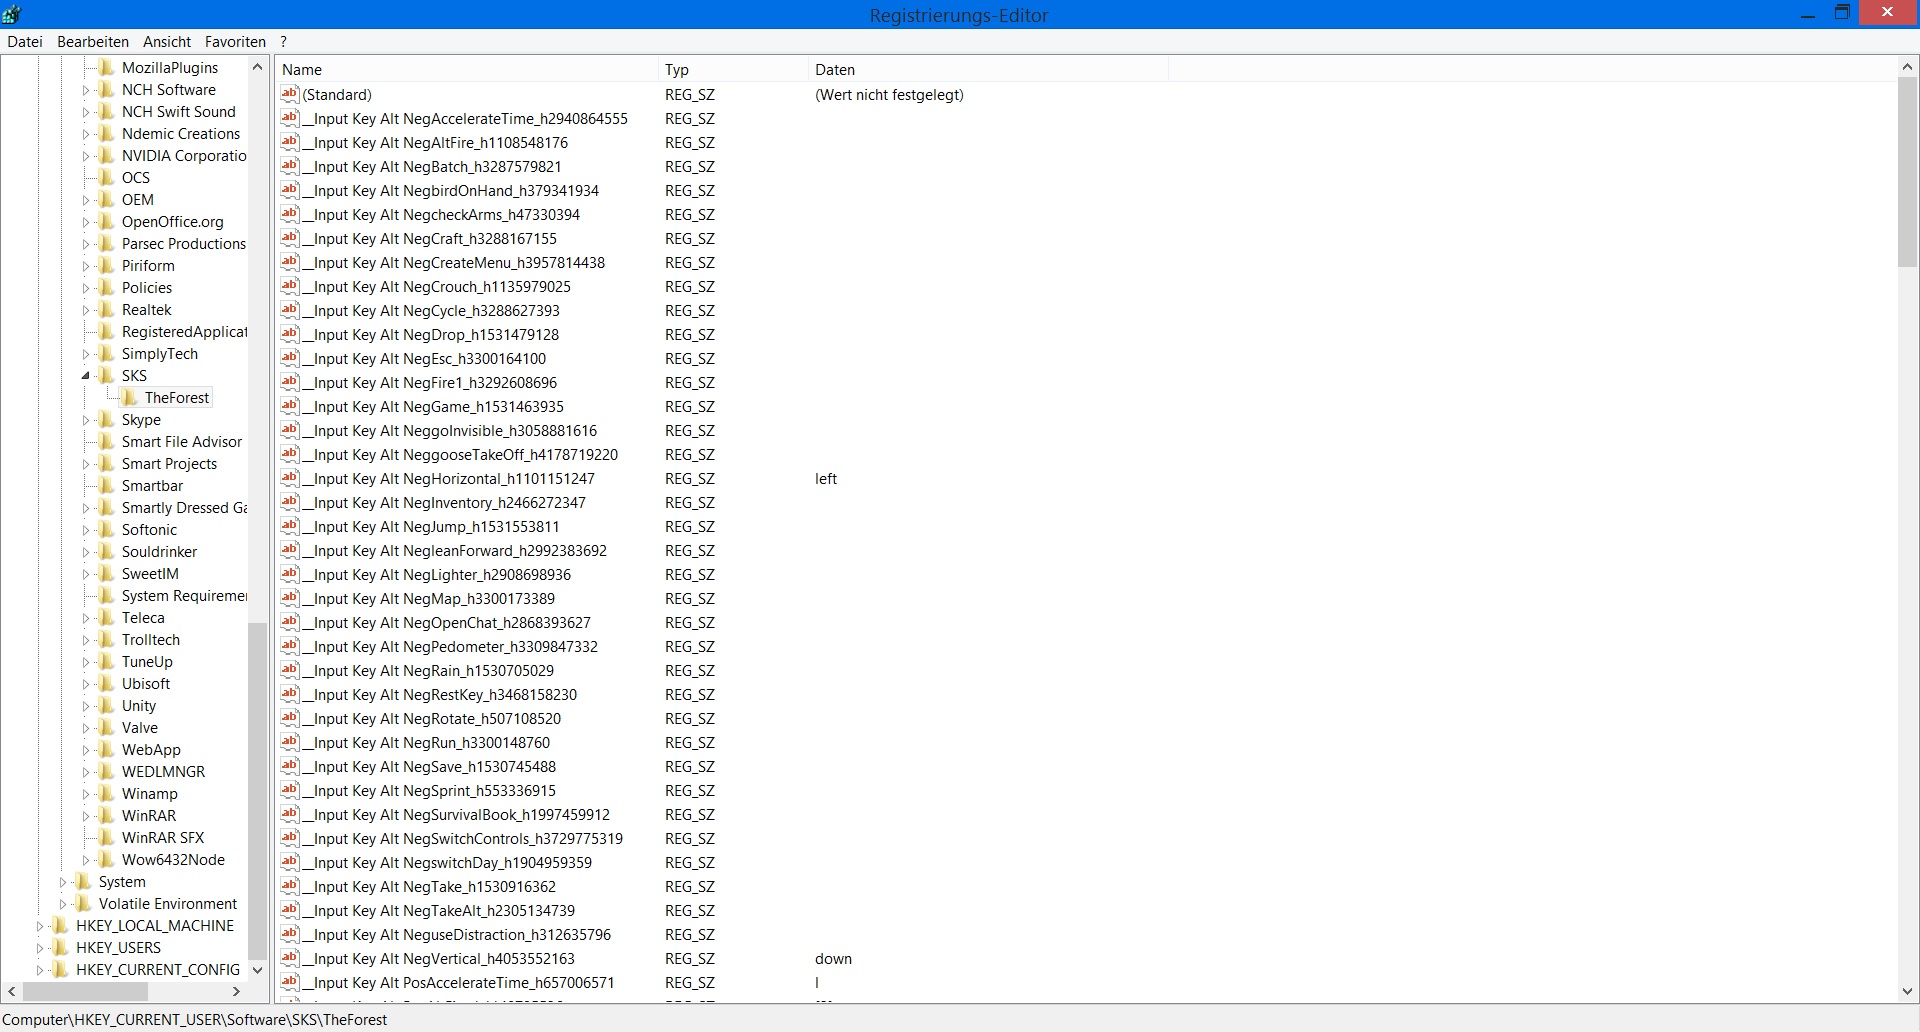Open the Favoriten menu
This screenshot has width=1920, height=1032.
(235, 42)
